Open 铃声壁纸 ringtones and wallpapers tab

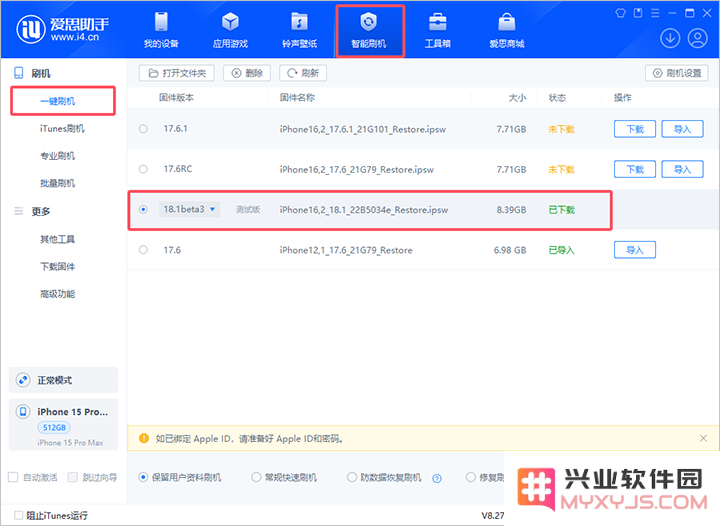(299, 30)
